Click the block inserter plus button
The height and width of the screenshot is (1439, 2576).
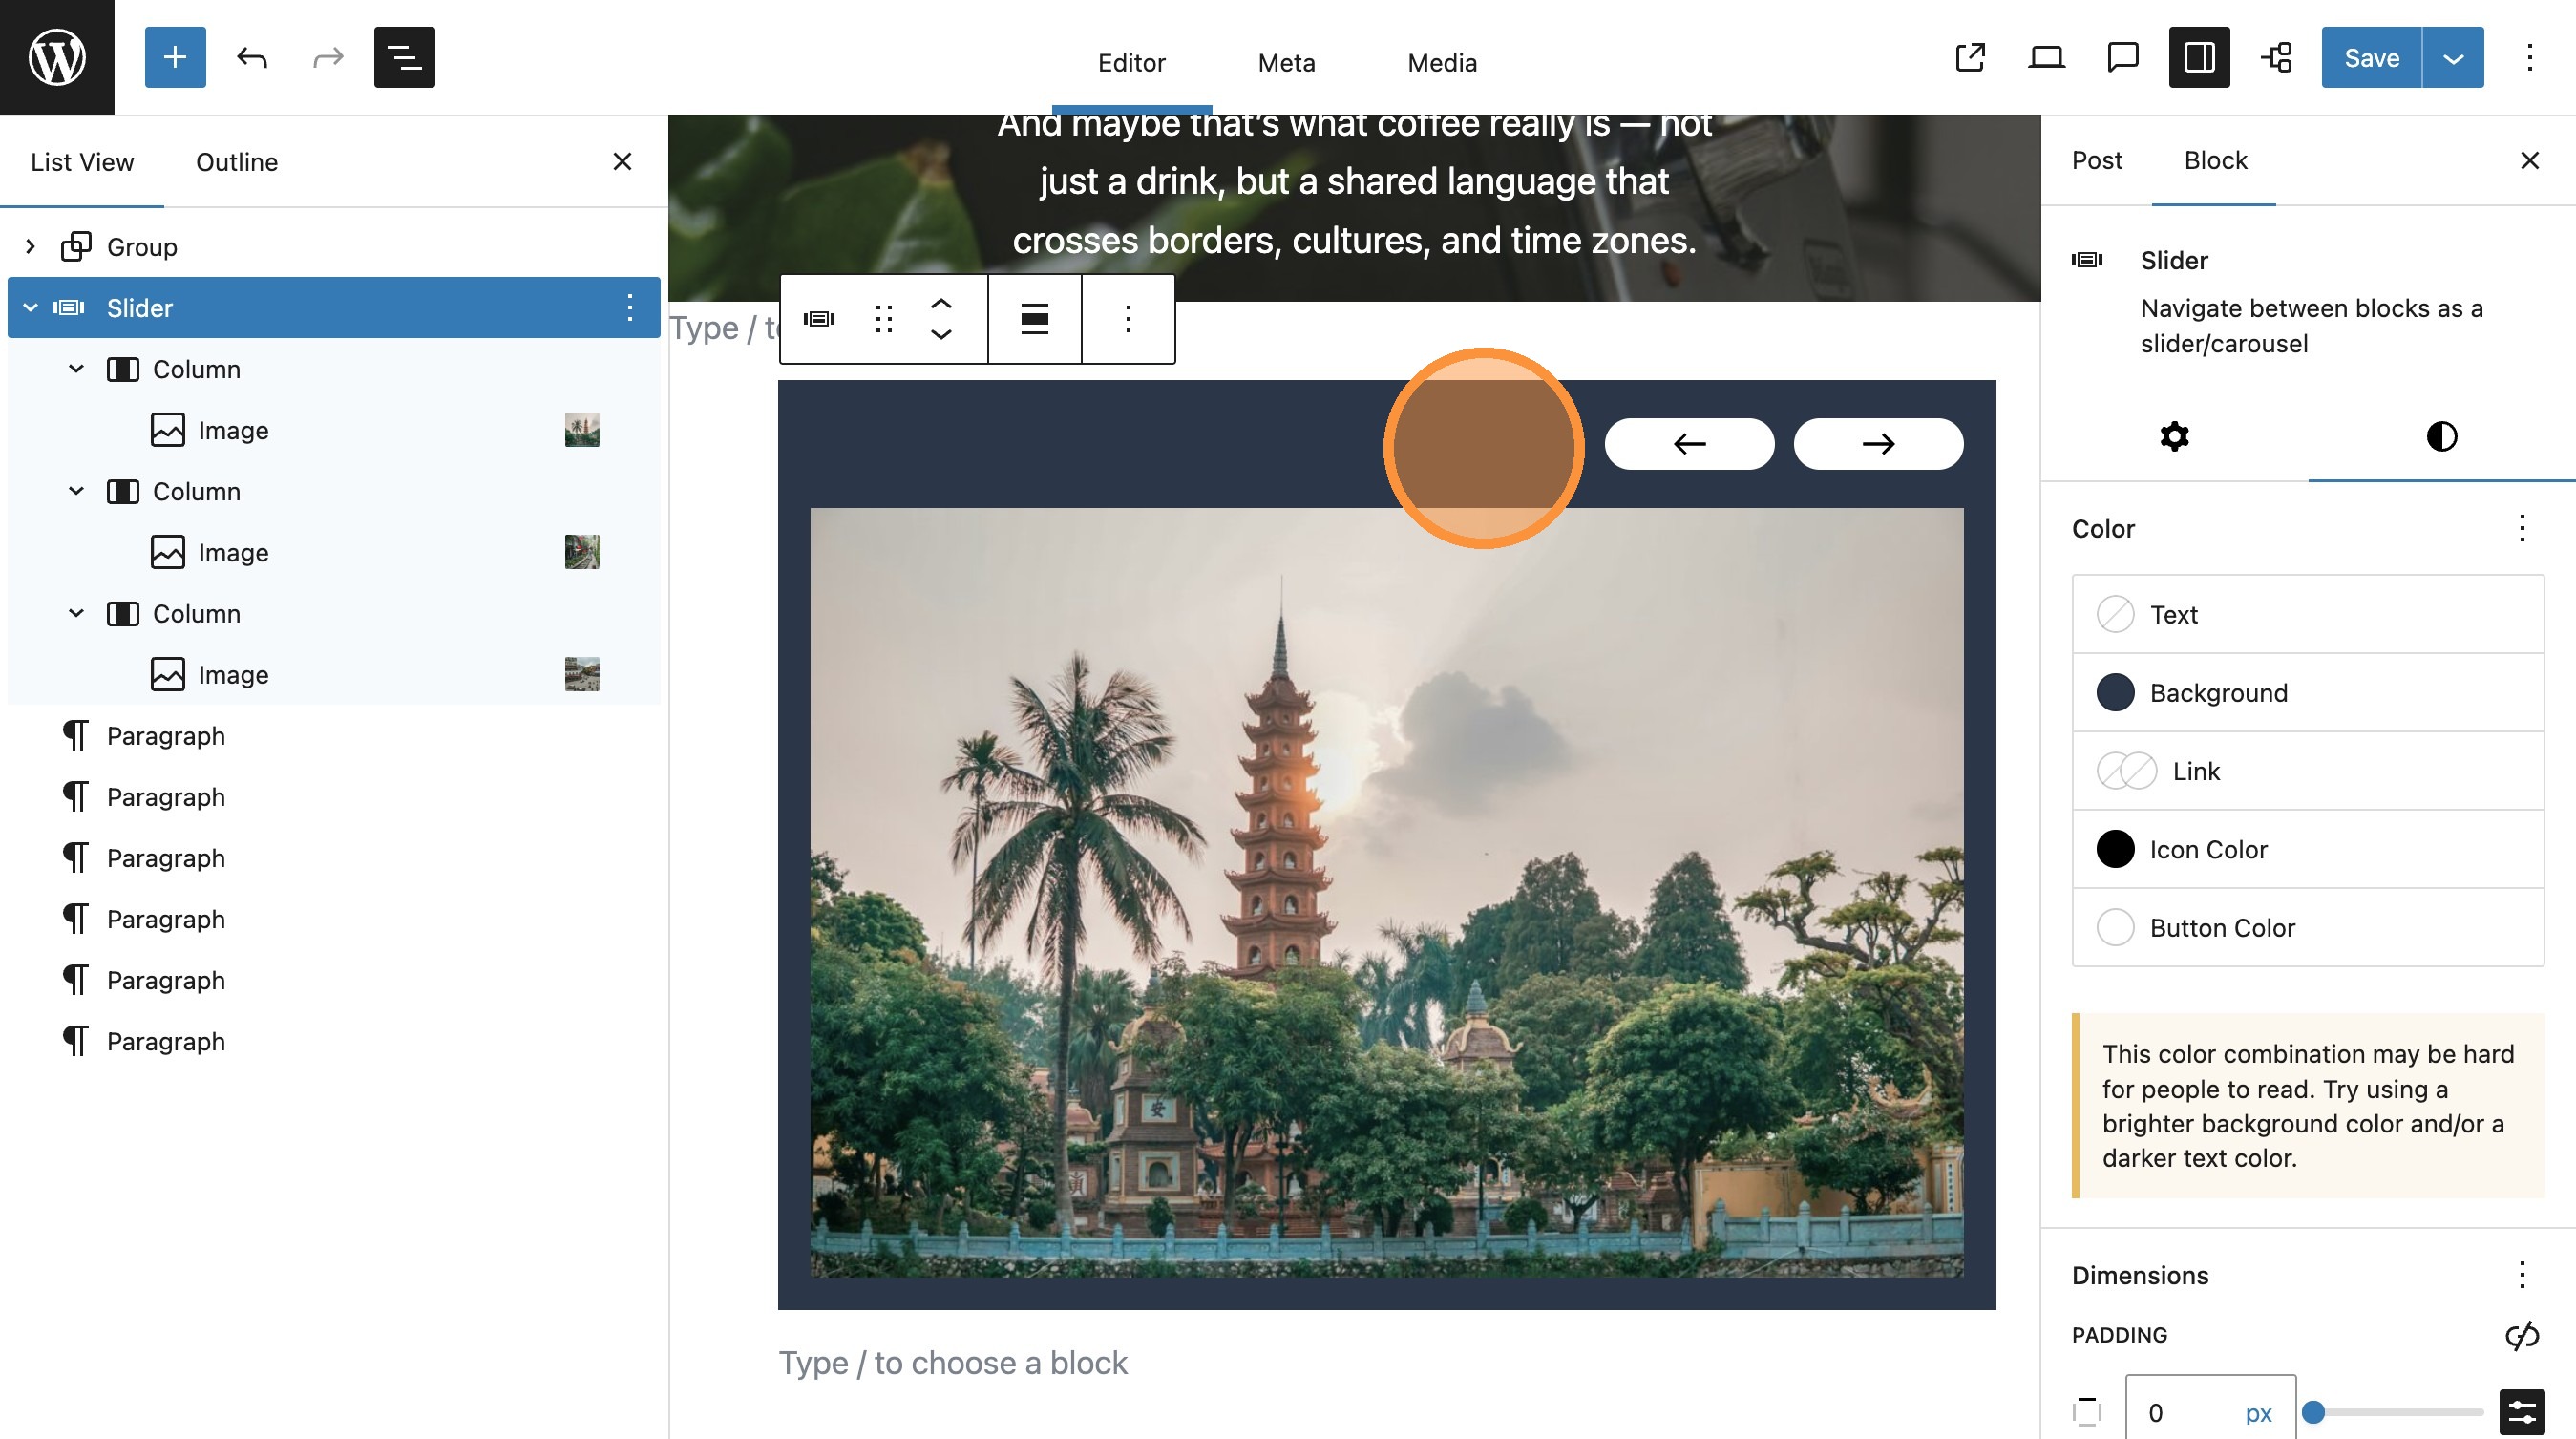(x=175, y=57)
